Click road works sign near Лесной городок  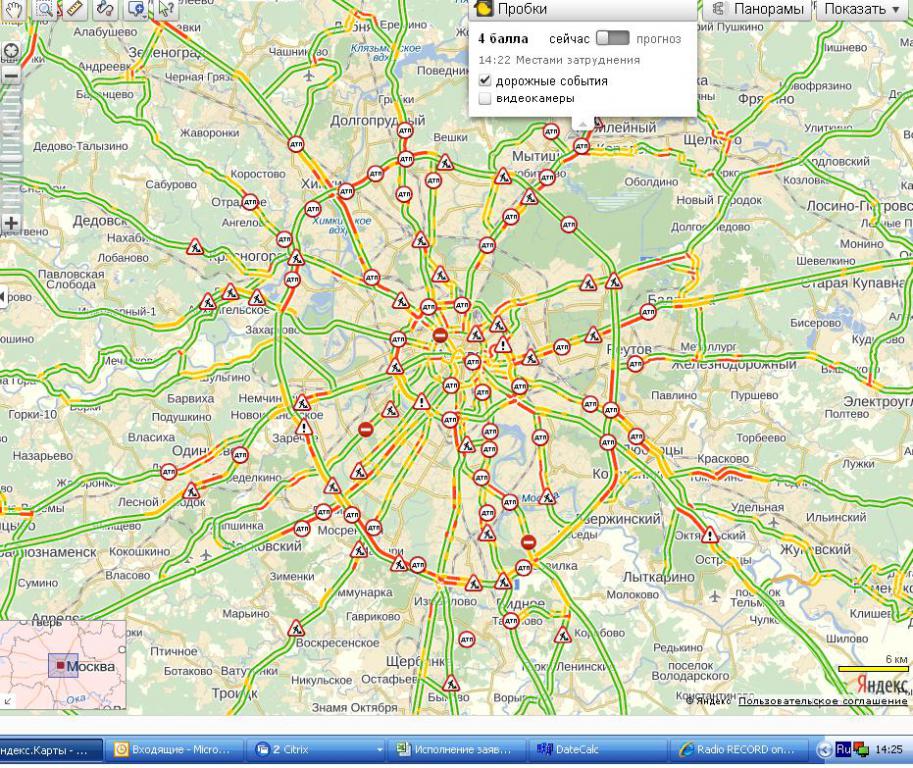[191, 491]
